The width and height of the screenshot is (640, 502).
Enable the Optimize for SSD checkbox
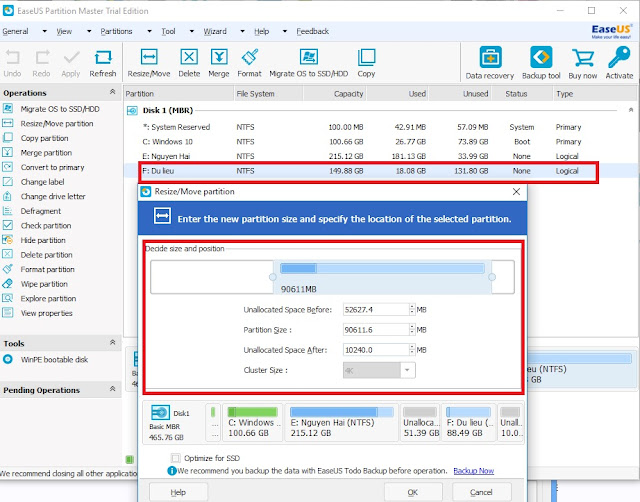point(176,458)
